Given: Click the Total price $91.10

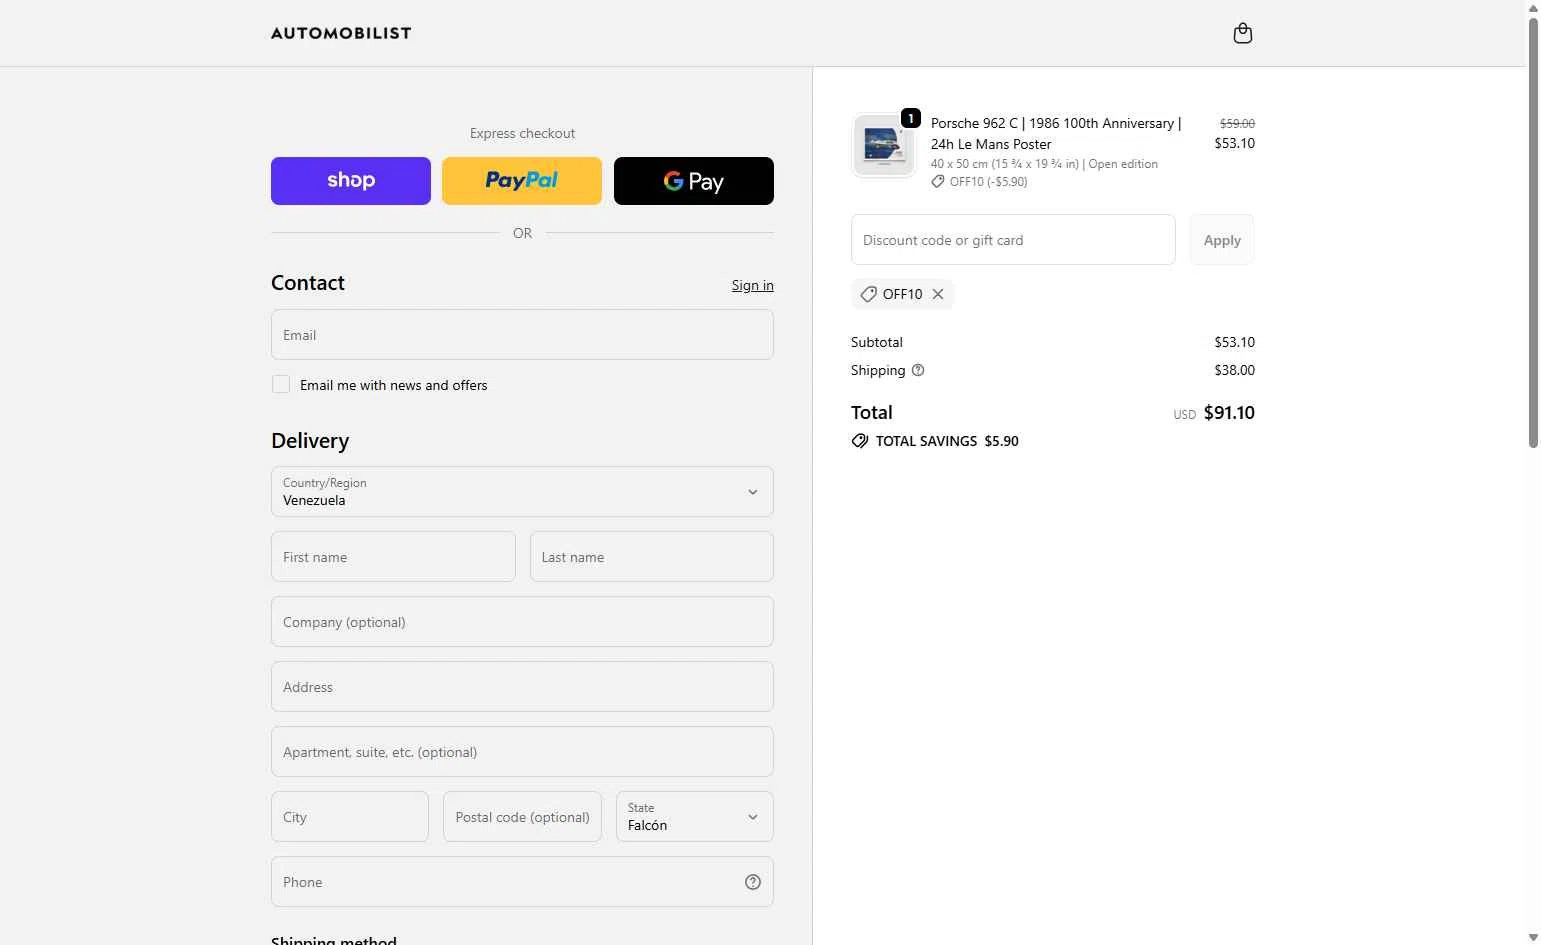Looking at the screenshot, I should tap(1229, 413).
